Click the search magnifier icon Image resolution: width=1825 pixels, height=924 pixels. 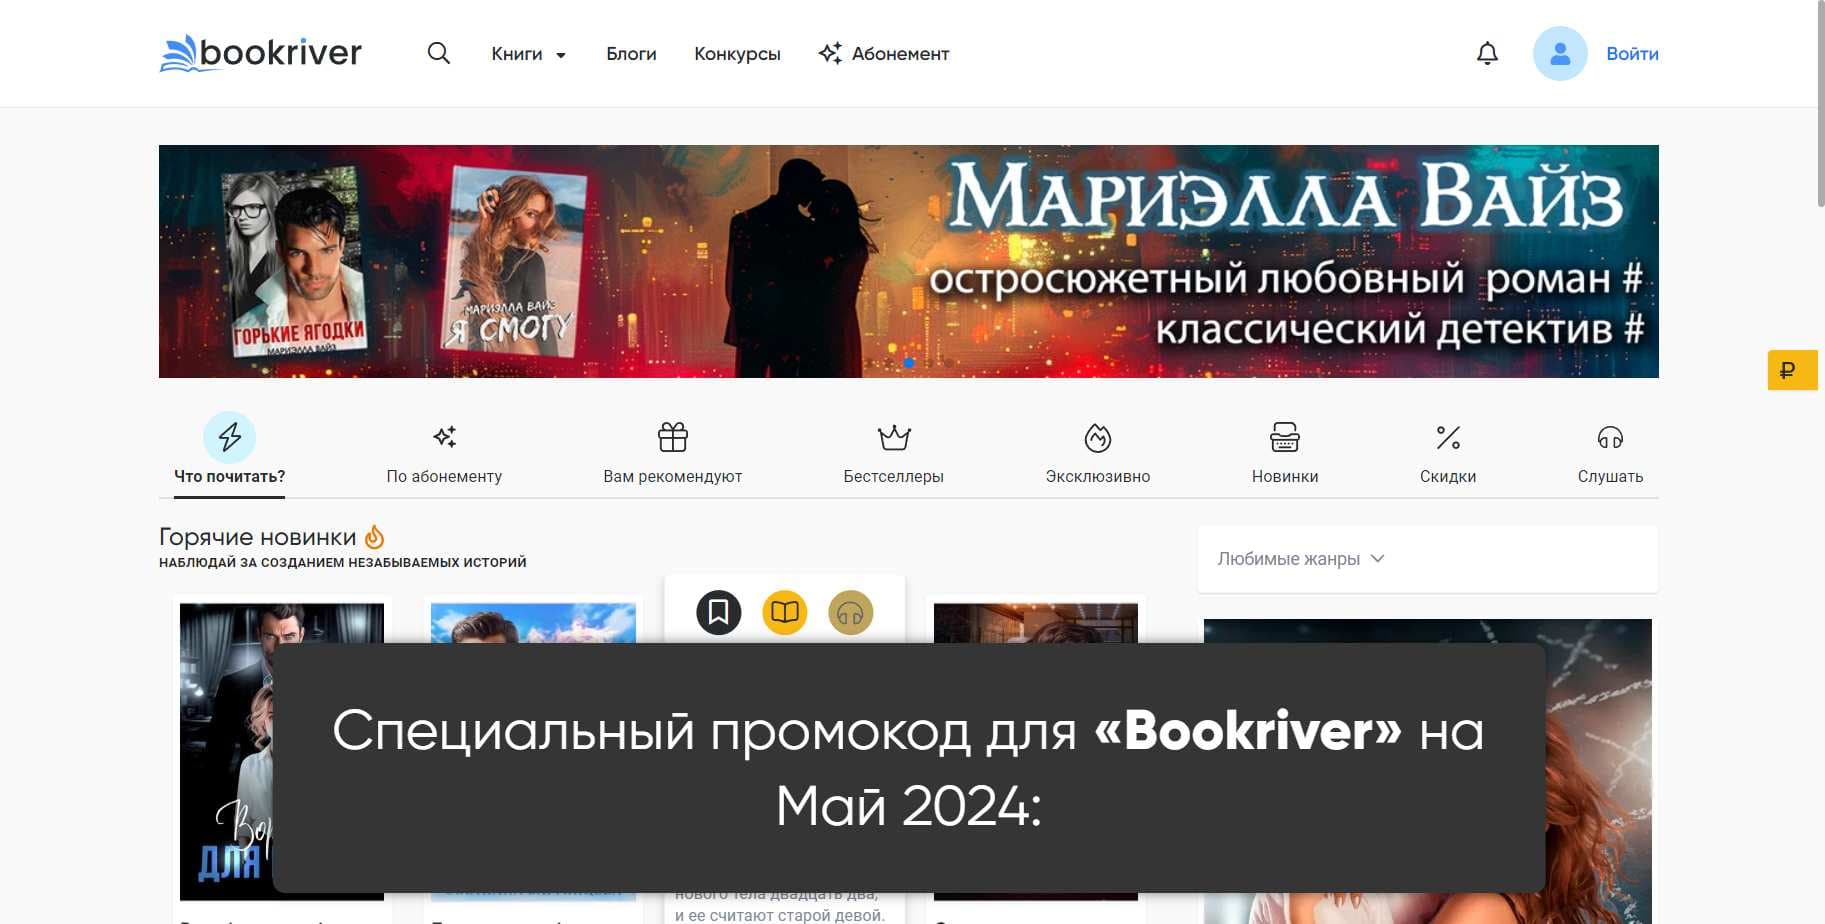click(x=438, y=53)
